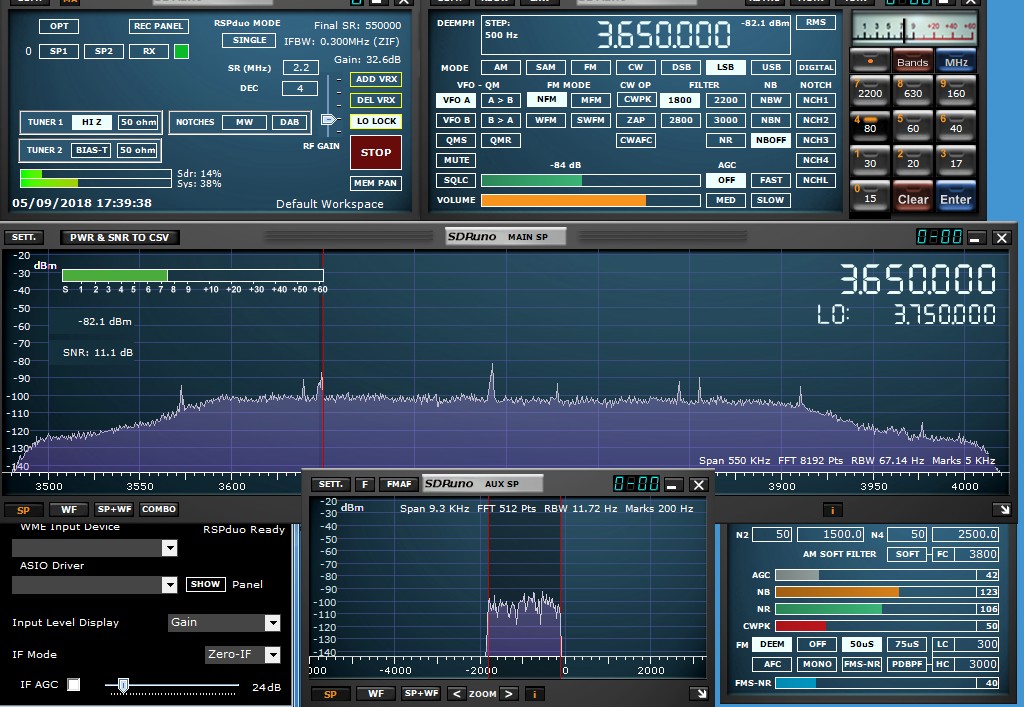The width and height of the screenshot is (1024, 707).
Task: Click the green status indicator beside RX
Action: [182, 51]
